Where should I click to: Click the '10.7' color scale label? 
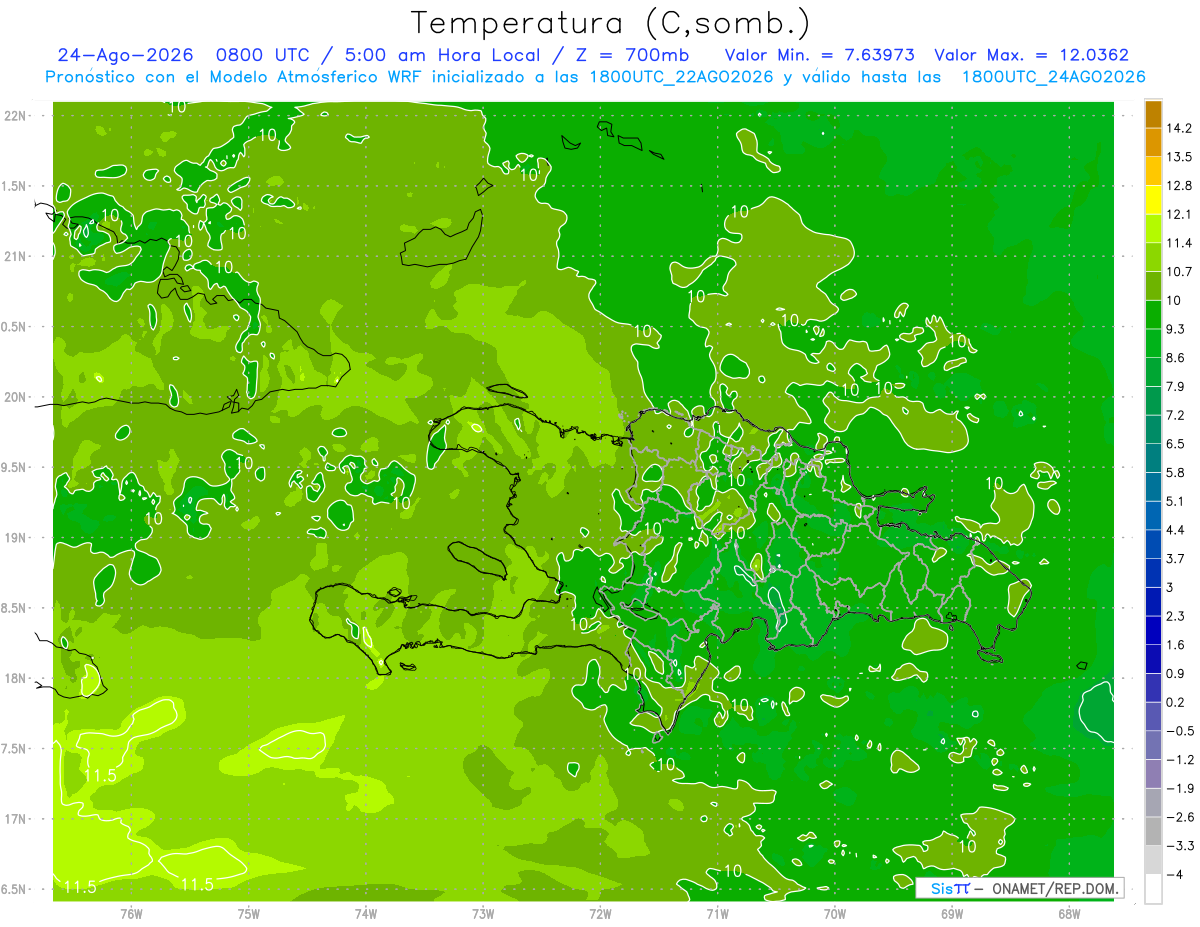[1181, 272]
